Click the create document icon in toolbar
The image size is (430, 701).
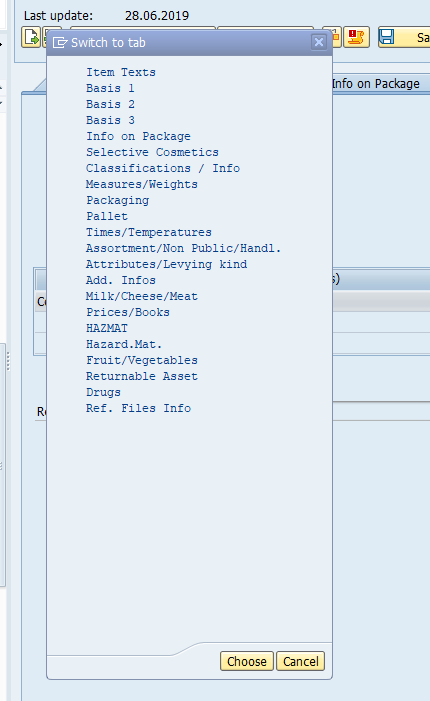[x=31, y=37]
